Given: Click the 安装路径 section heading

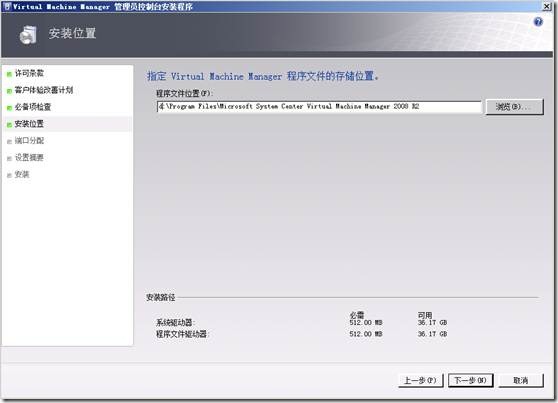Looking at the screenshot, I should [x=160, y=297].
